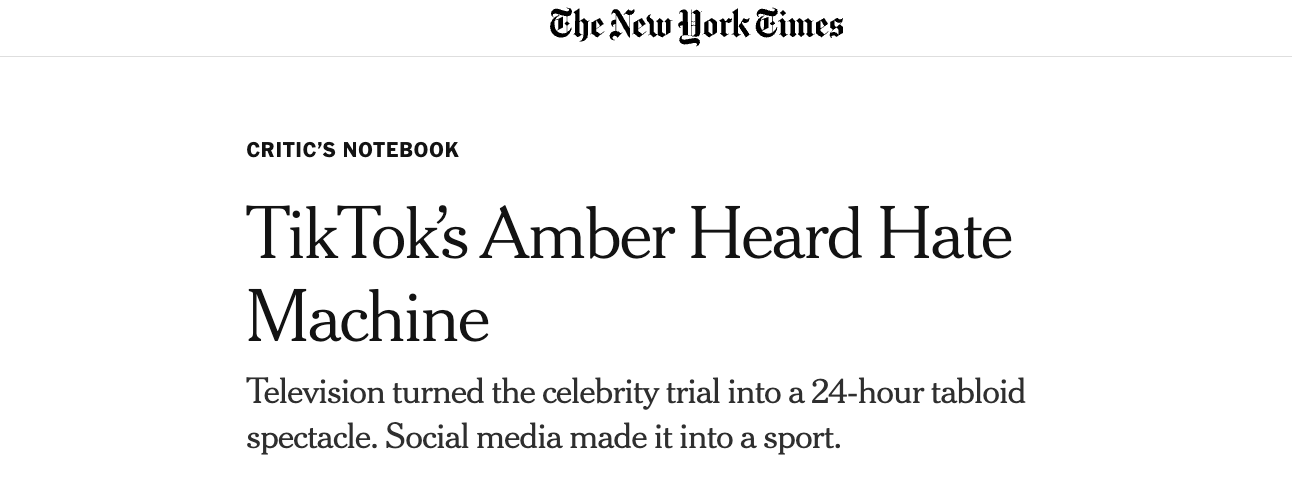
Task: Click "Heard" in the article headline
Action: coord(775,235)
